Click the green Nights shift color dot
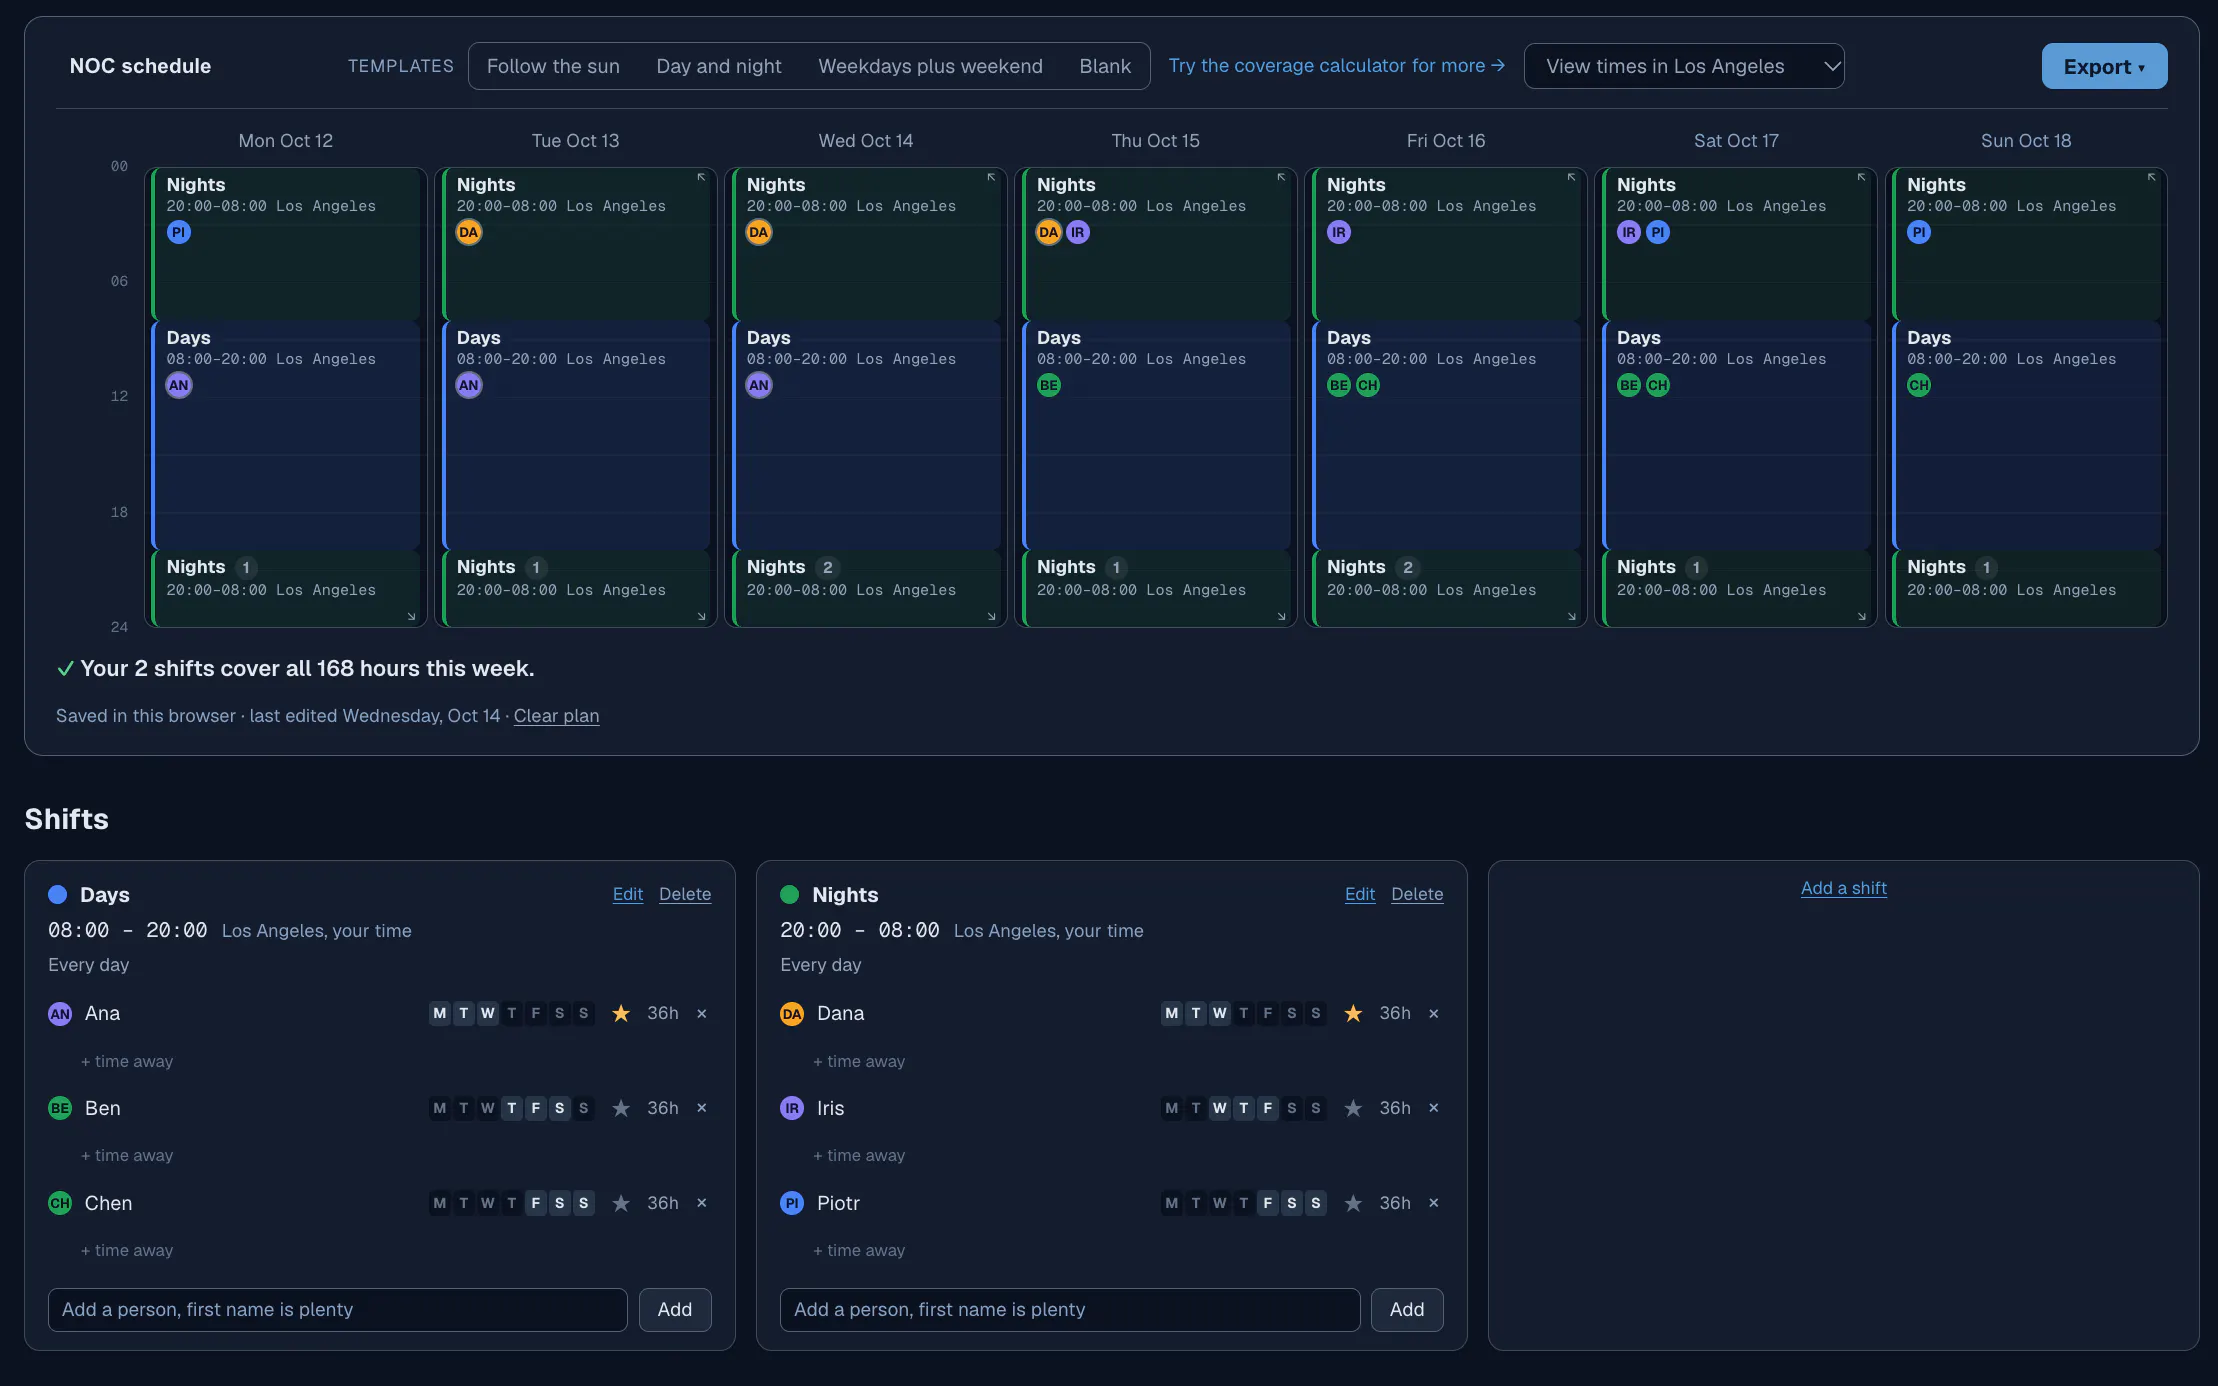The height and width of the screenshot is (1386, 2218). pyautogui.click(x=790, y=894)
